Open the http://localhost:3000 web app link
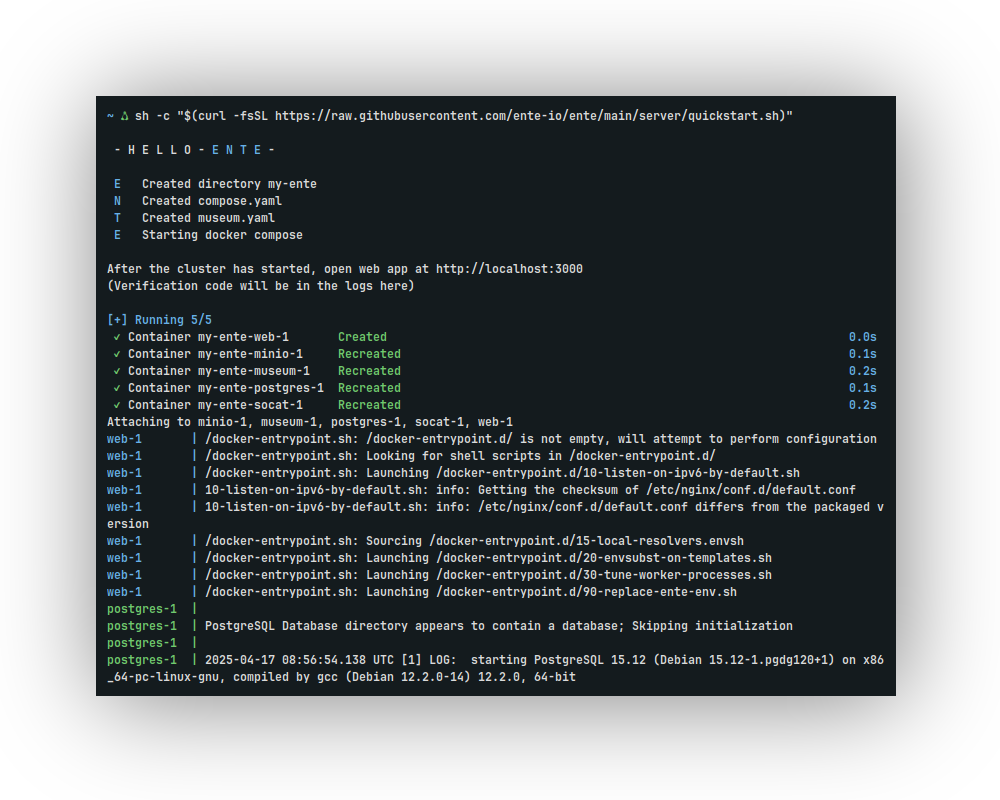 509,269
